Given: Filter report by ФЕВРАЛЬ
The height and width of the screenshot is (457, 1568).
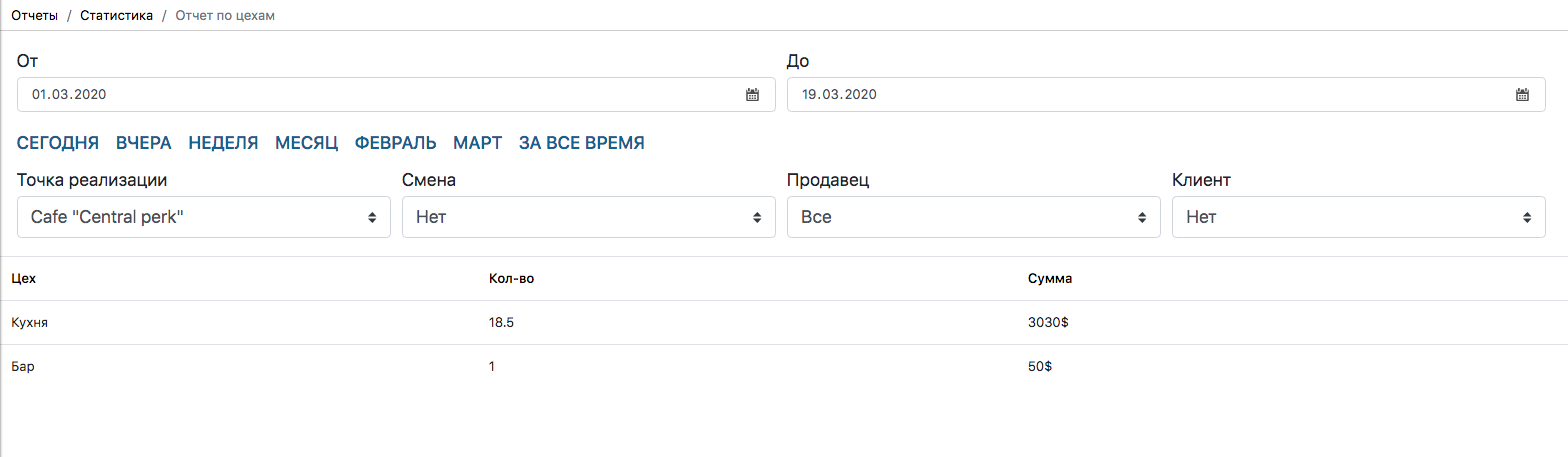Looking at the screenshot, I should tap(396, 143).
